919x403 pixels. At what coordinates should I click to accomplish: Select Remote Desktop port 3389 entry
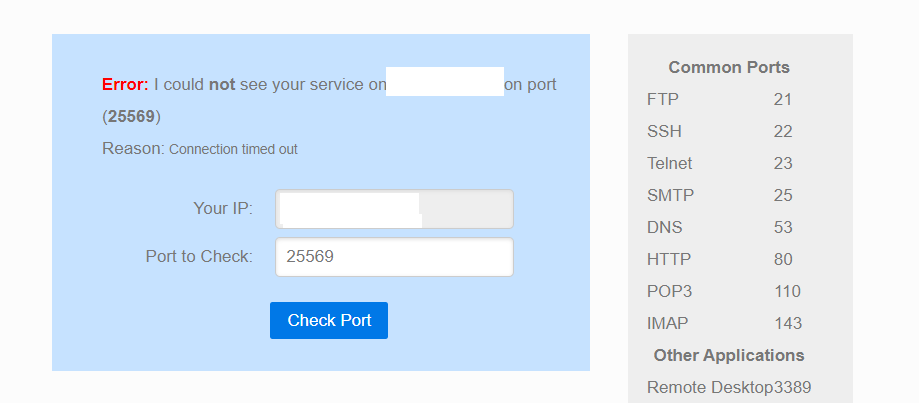(x=729, y=387)
